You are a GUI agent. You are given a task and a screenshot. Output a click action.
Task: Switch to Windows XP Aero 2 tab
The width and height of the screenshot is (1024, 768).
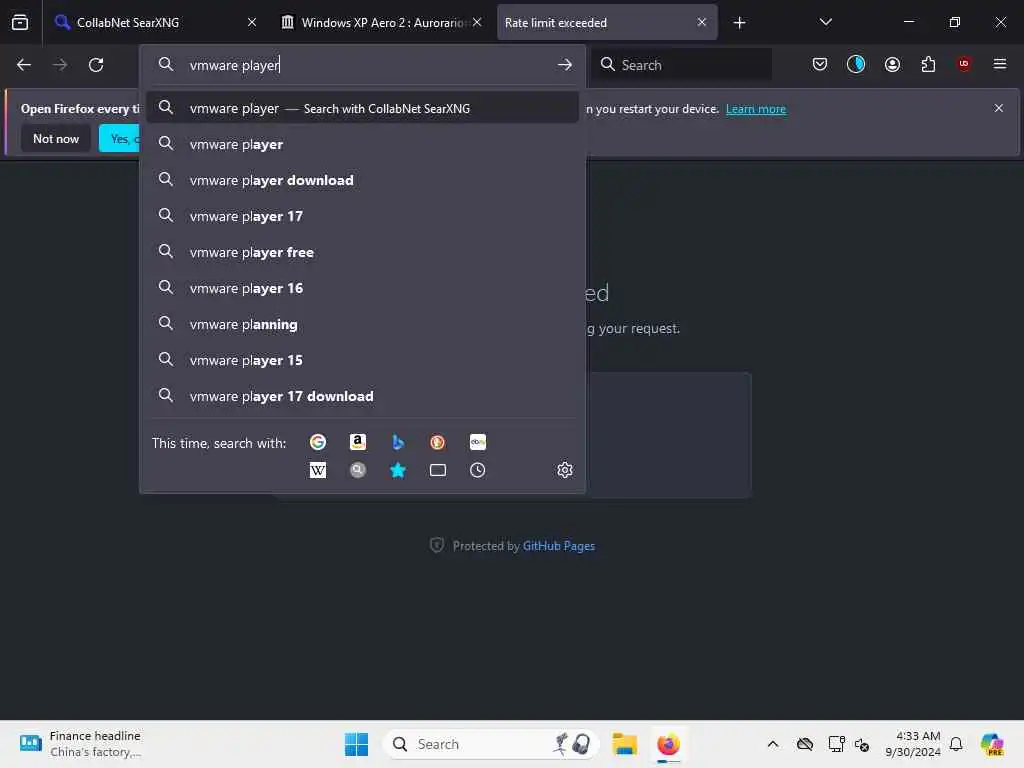coord(383,22)
